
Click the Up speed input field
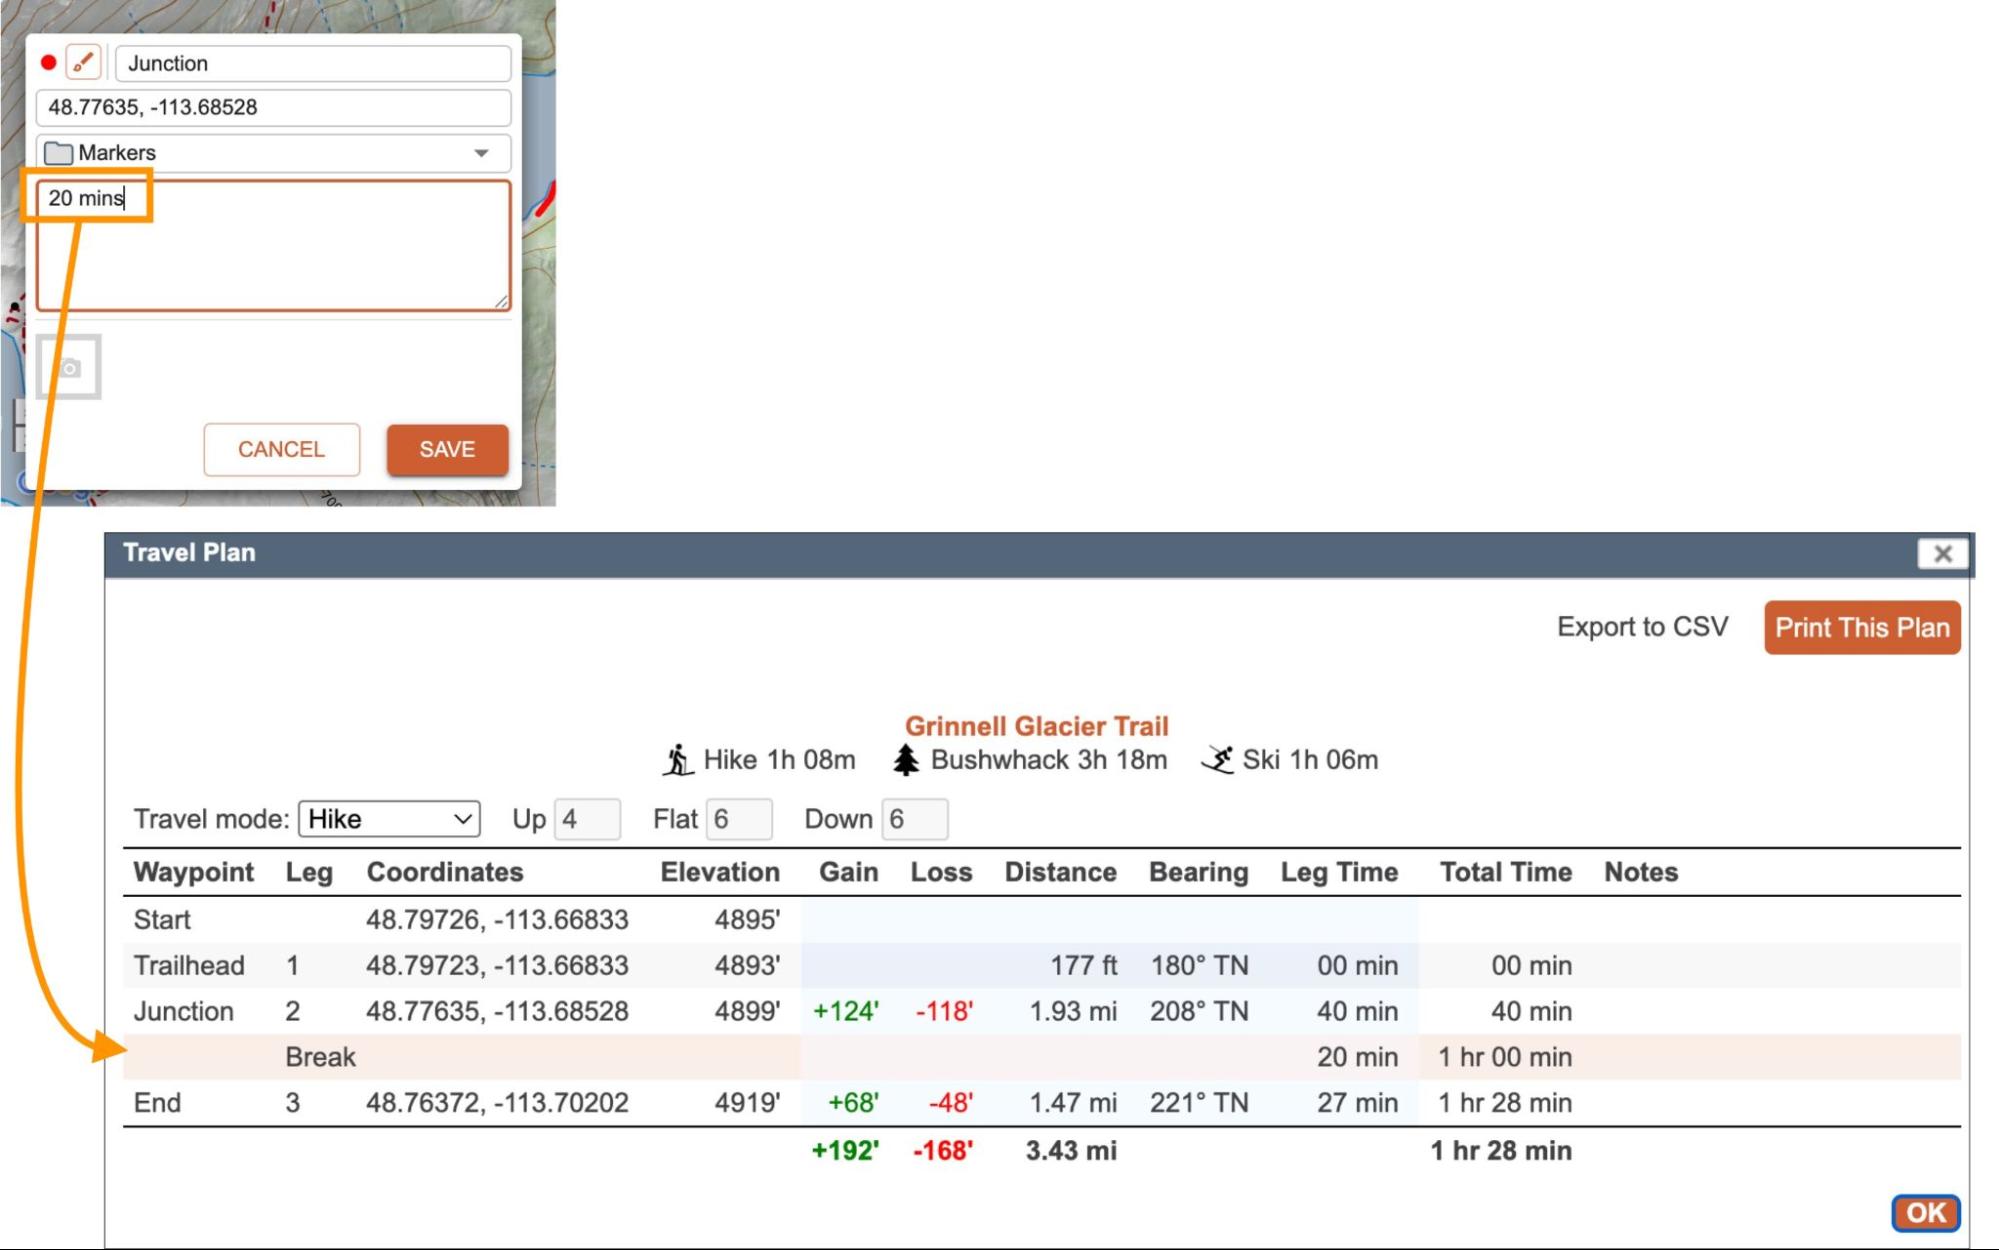pos(587,819)
